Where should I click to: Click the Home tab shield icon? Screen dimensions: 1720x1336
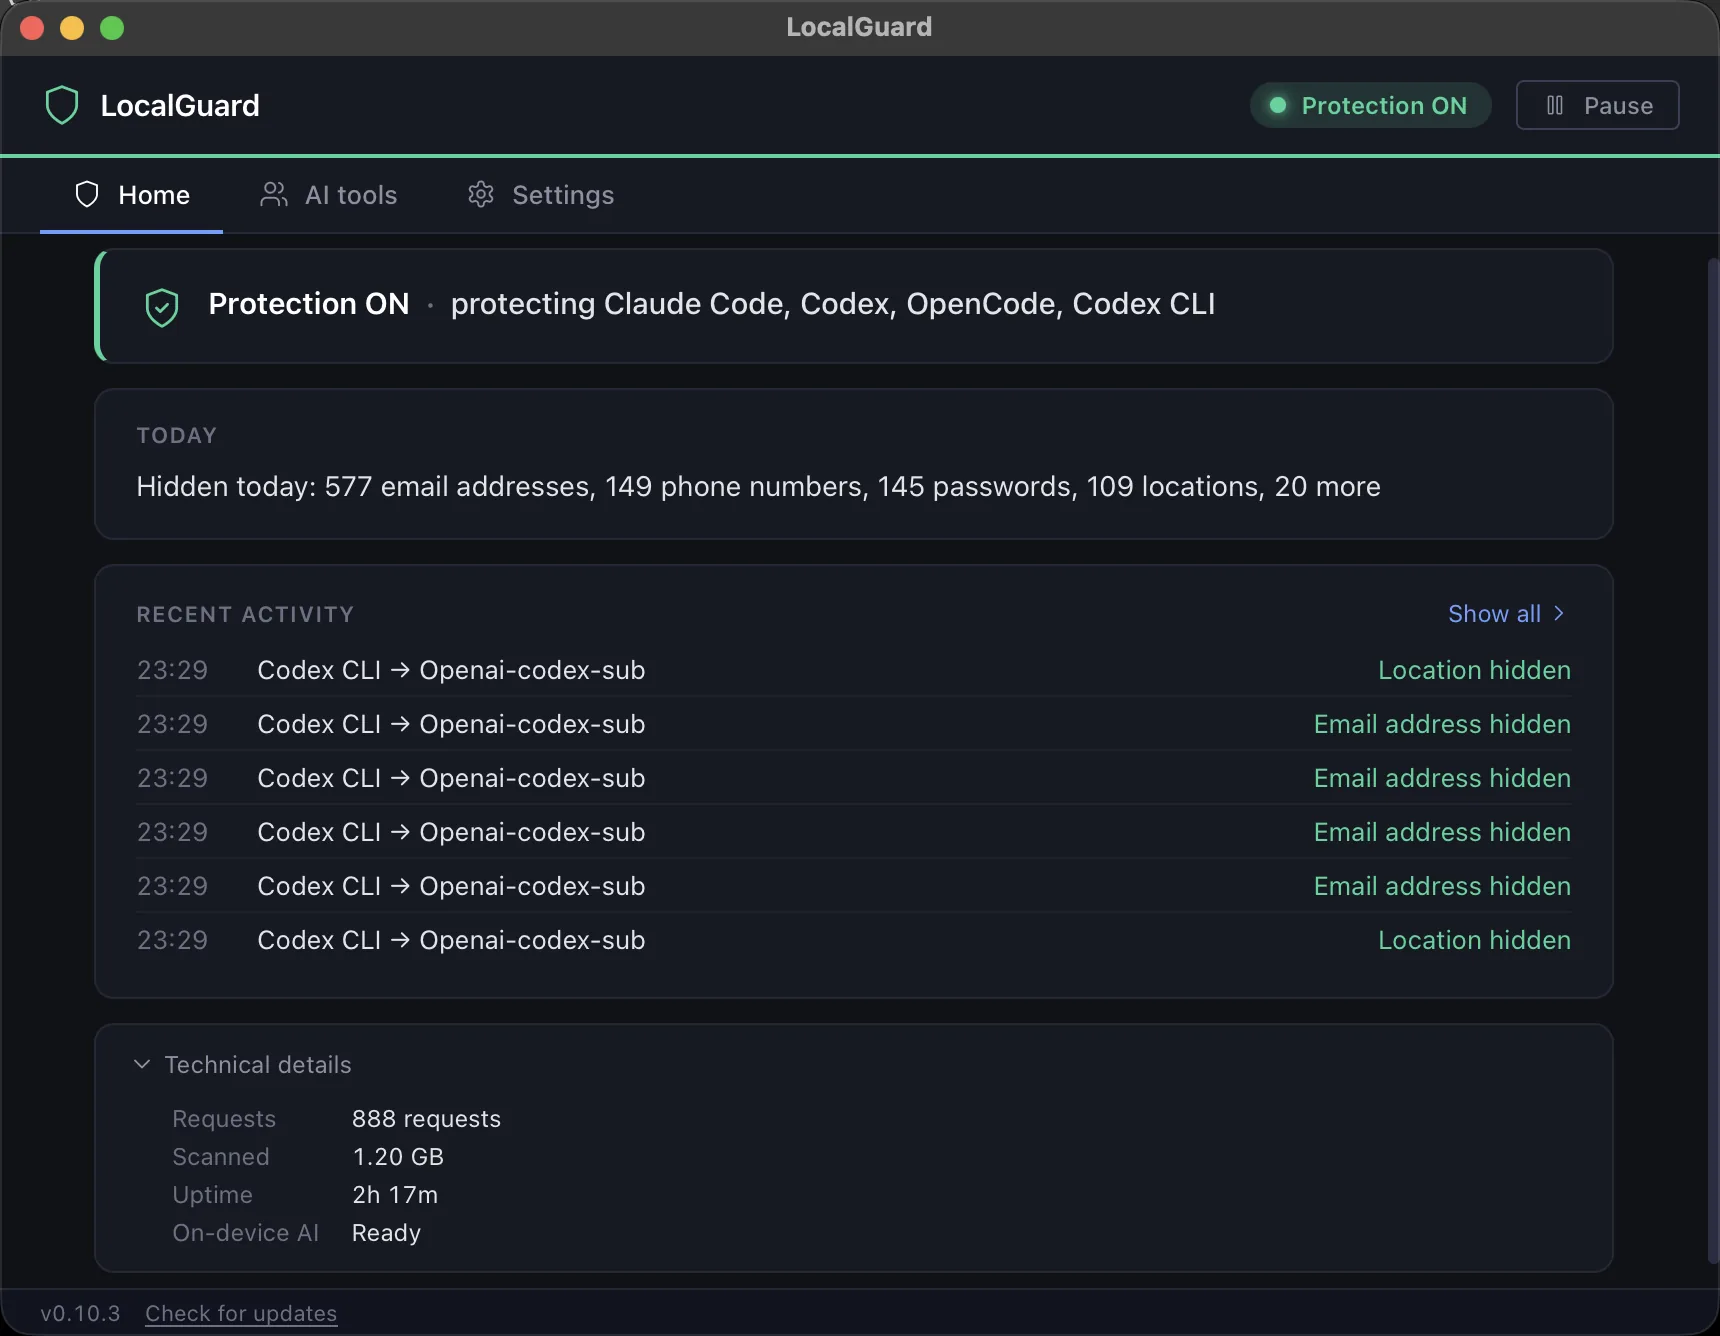tap(87, 194)
